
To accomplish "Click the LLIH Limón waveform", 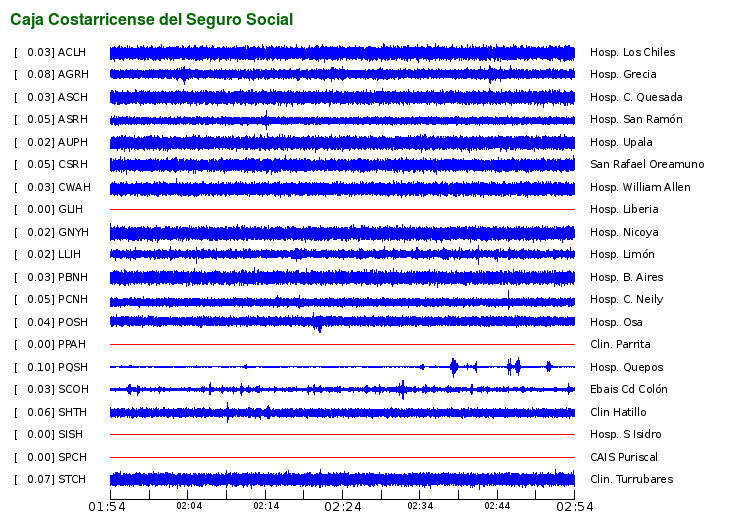I will click(x=342, y=254).
